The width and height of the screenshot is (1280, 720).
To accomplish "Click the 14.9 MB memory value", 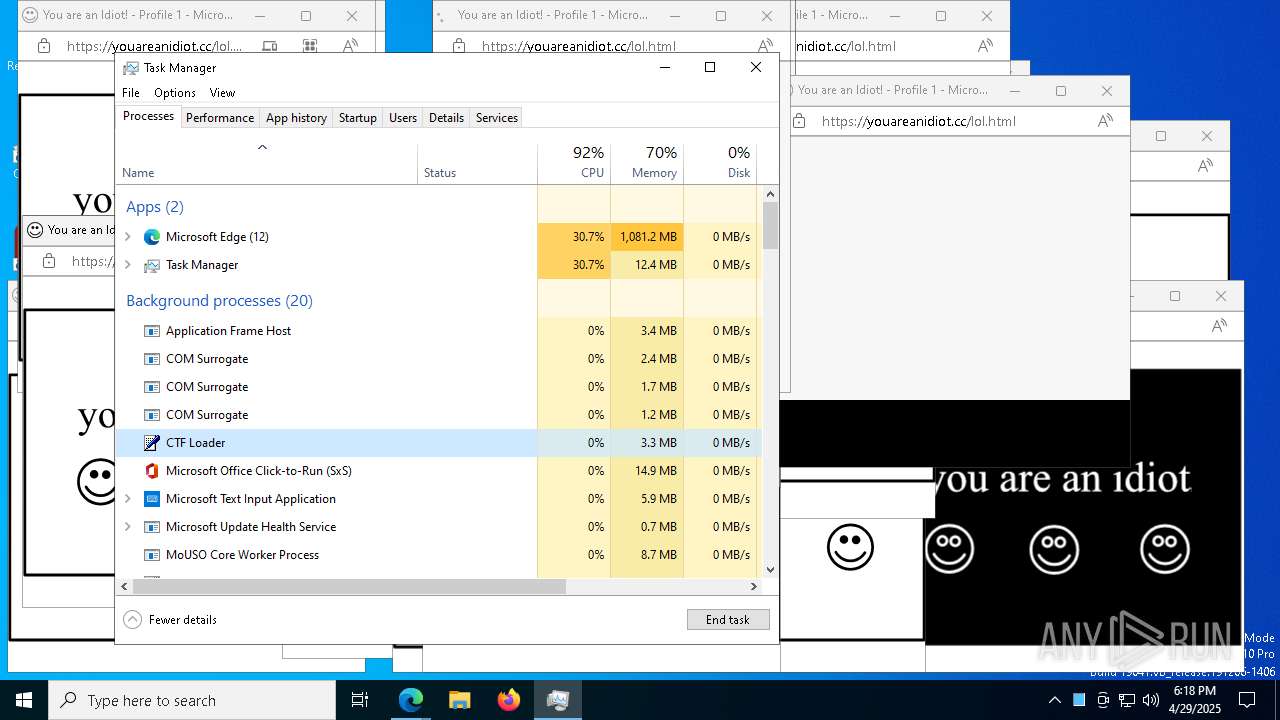I will pyautogui.click(x=657, y=471).
